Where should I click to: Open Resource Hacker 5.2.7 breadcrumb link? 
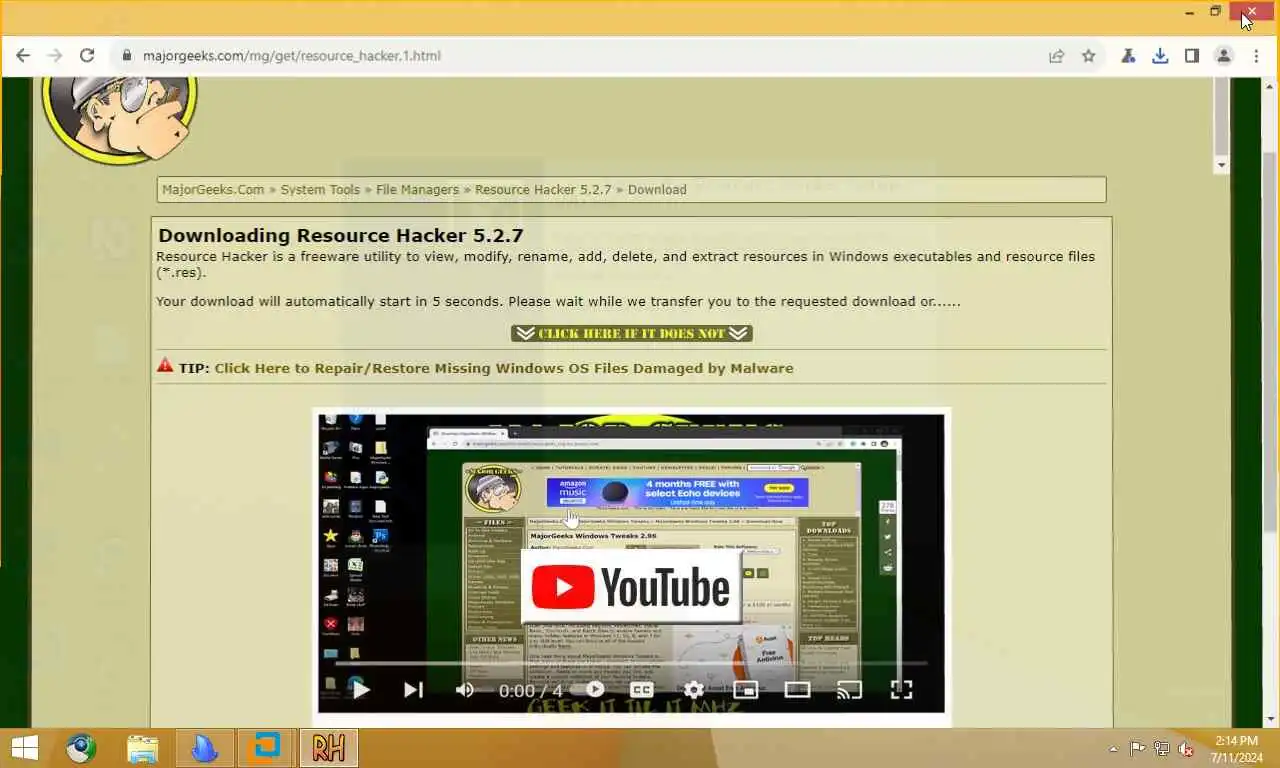[x=543, y=190]
